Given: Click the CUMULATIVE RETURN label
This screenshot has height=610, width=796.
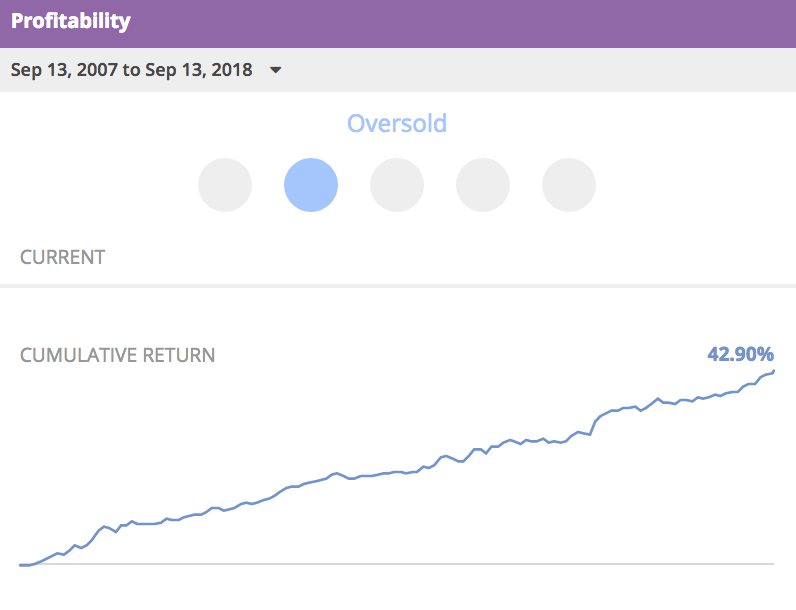Looking at the screenshot, I should pos(117,355).
